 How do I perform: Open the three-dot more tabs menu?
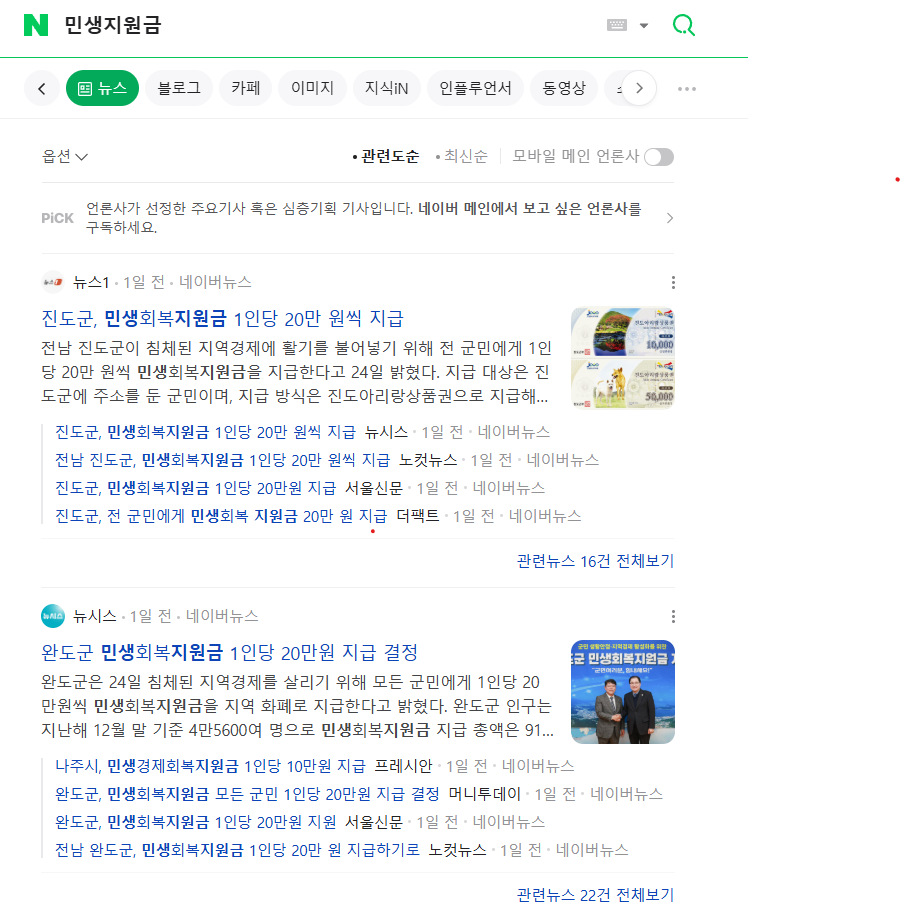click(687, 89)
